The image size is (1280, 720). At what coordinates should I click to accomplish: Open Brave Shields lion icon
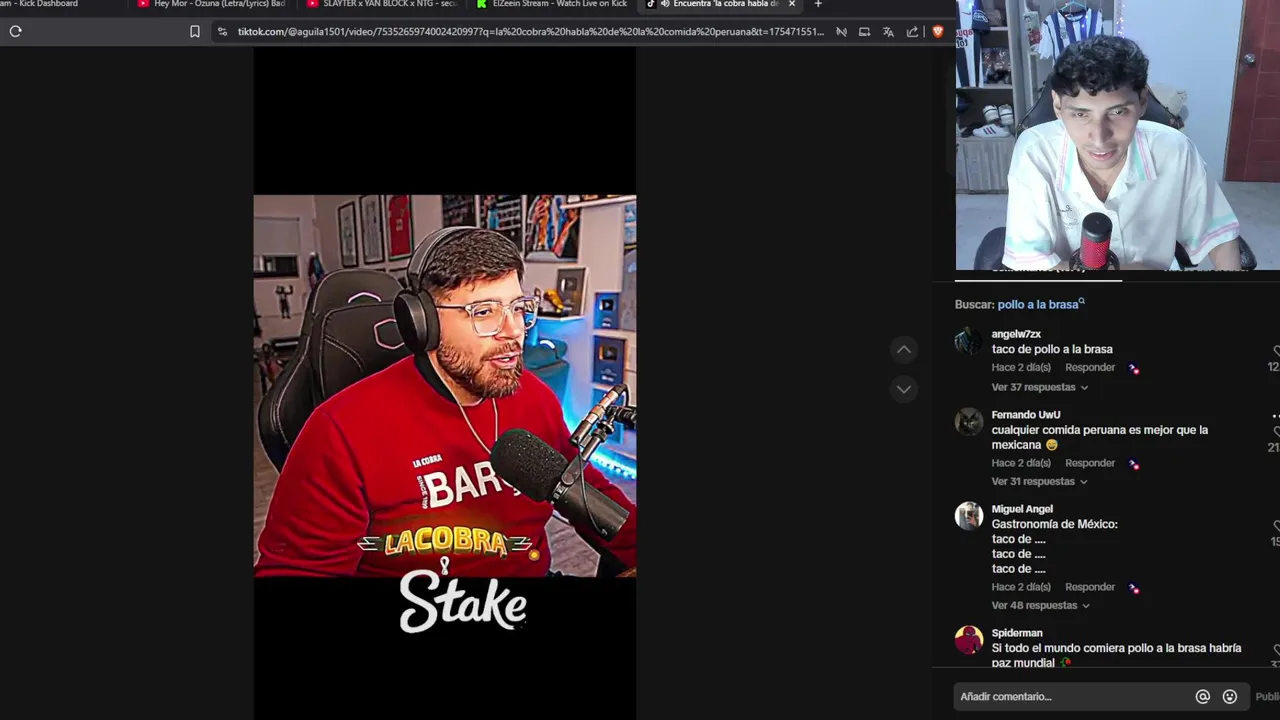[938, 31]
